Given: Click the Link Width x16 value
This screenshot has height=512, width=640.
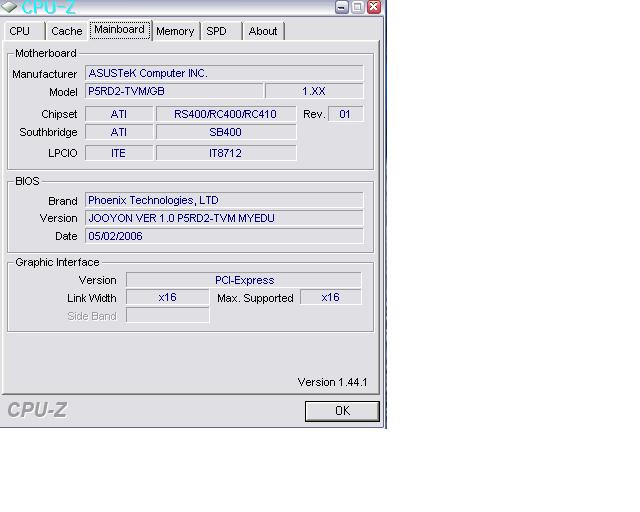Looking at the screenshot, I should 167,297.
